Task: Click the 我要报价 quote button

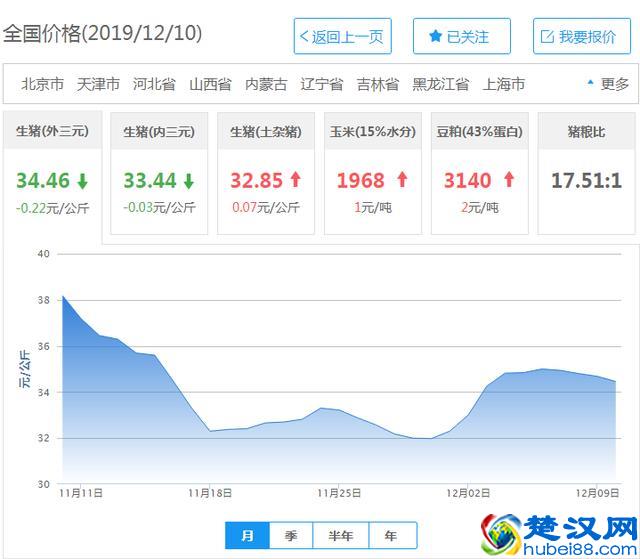Action: pos(582,36)
